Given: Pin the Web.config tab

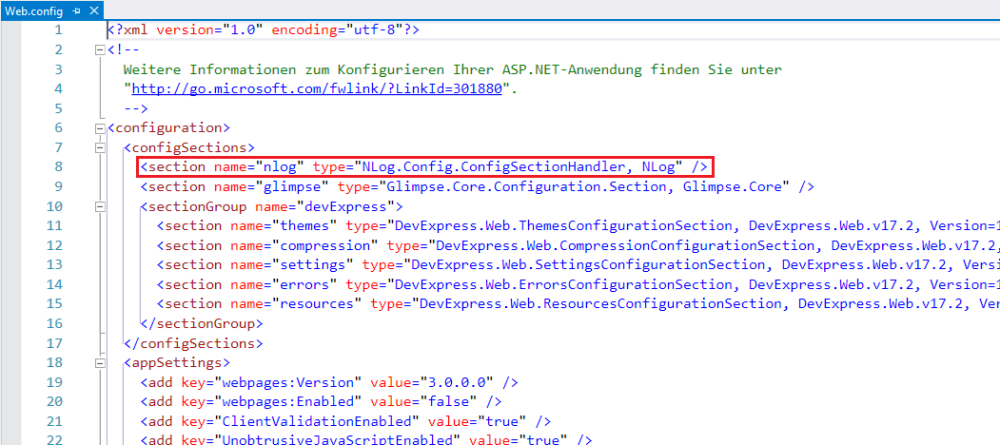Looking at the screenshot, I should 76,11.
